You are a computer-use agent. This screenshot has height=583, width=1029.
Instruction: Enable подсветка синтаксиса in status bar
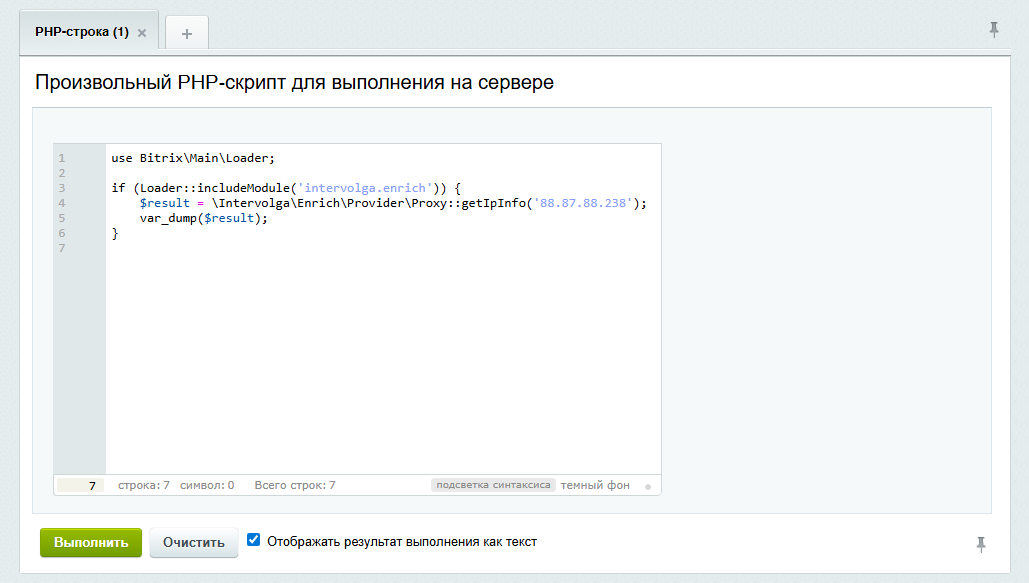click(x=492, y=484)
